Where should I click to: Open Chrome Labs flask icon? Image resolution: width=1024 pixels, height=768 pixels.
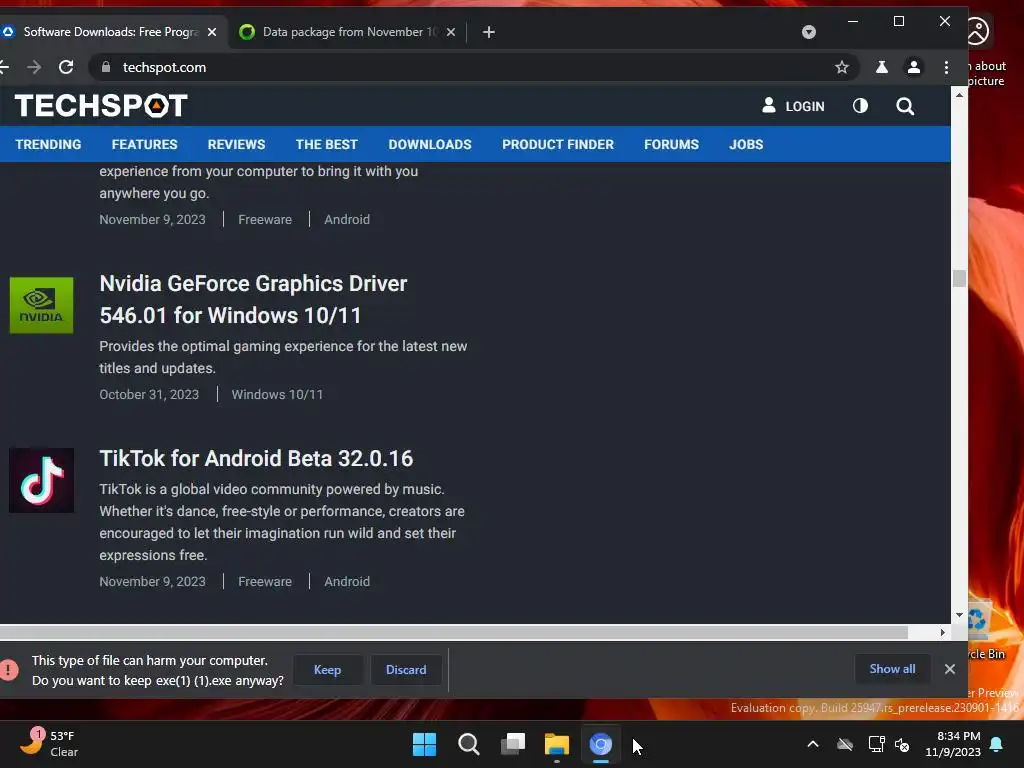point(882,67)
